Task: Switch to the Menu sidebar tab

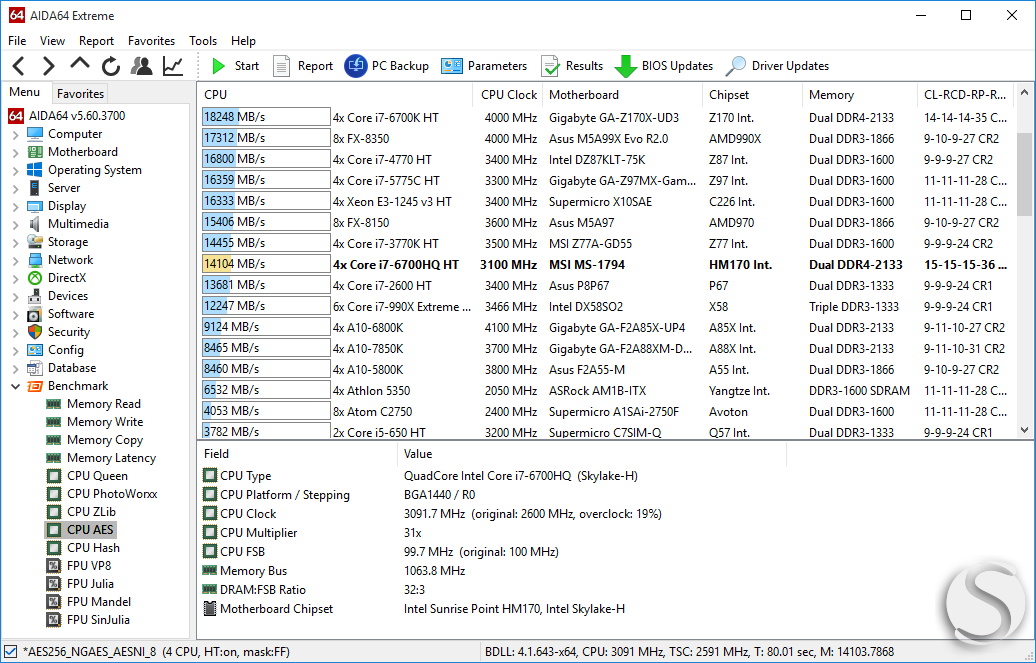Action: pos(25,93)
